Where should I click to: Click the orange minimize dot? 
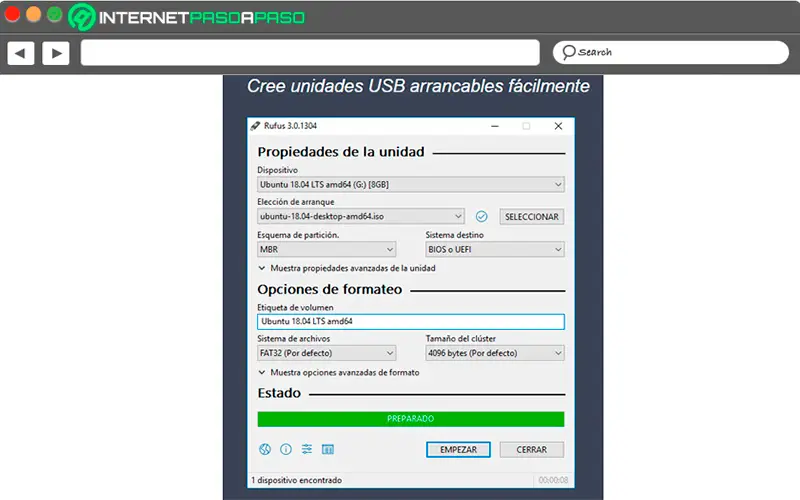pyautogui.click(x=33, y=14)
